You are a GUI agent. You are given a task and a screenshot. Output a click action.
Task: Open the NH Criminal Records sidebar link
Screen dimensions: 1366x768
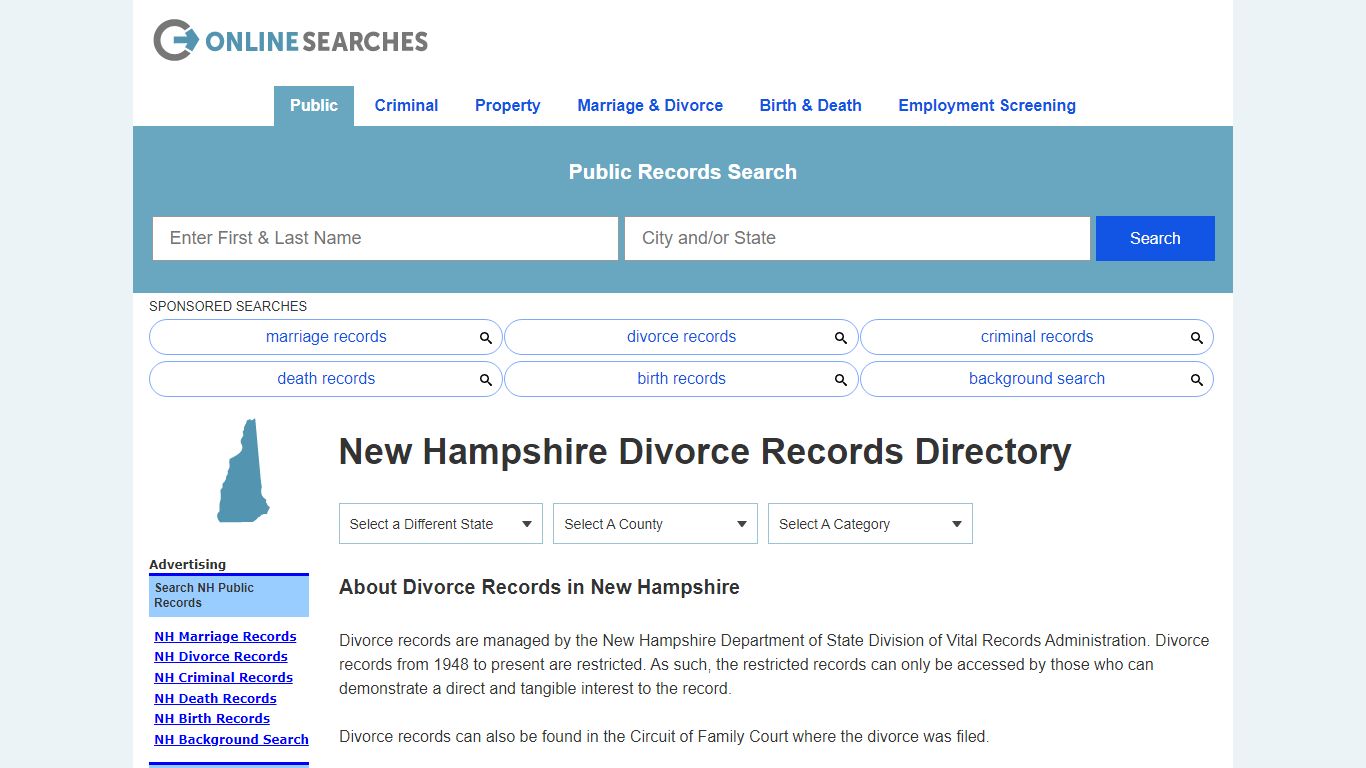[x=223, y=678]
